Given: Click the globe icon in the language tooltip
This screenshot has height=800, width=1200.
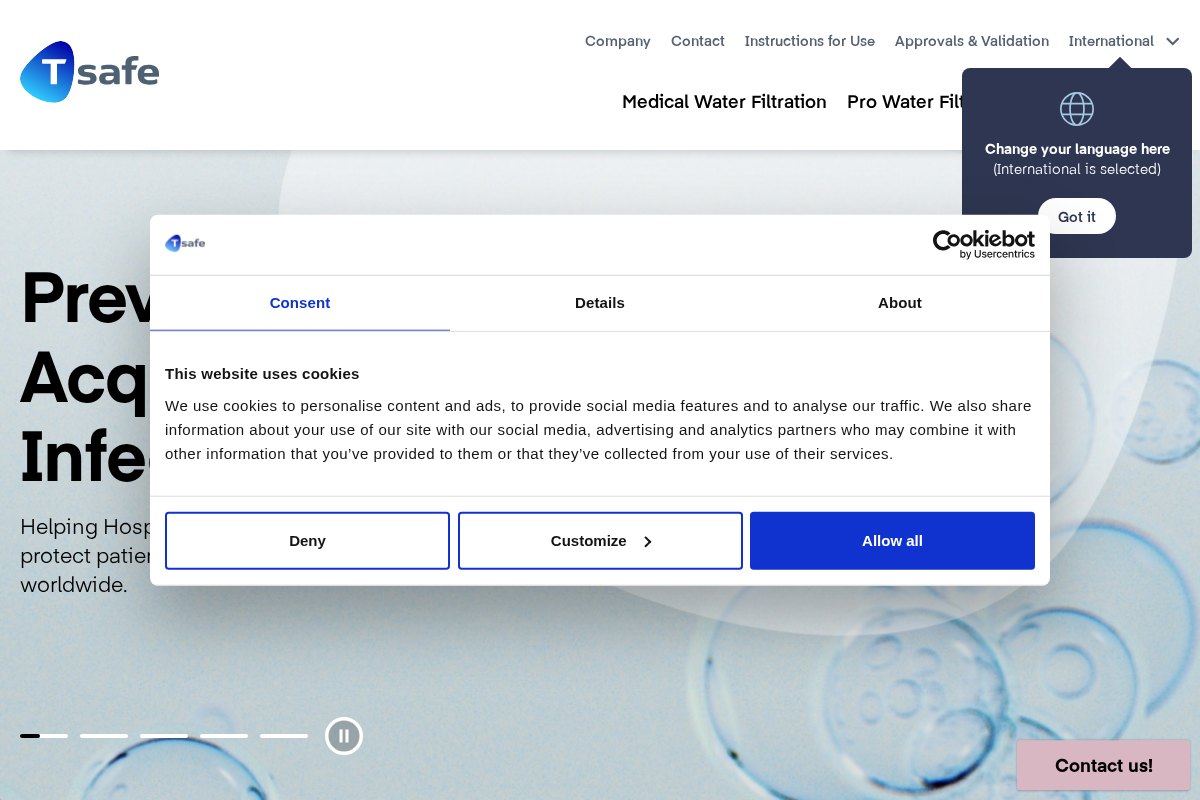Looking at the screenshot, I should 1076,109.
